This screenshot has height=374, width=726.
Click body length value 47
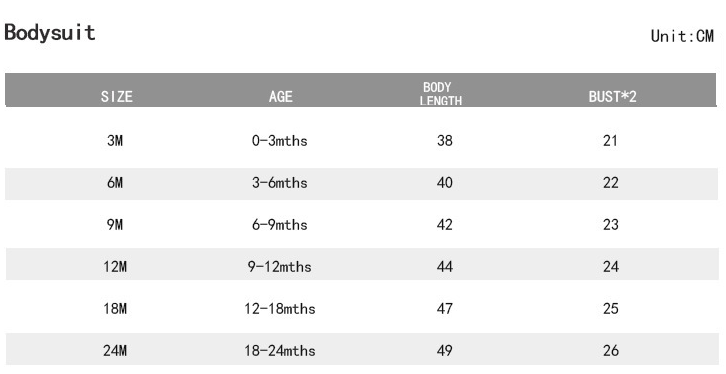pyautogui.click(x=444, y=308)
